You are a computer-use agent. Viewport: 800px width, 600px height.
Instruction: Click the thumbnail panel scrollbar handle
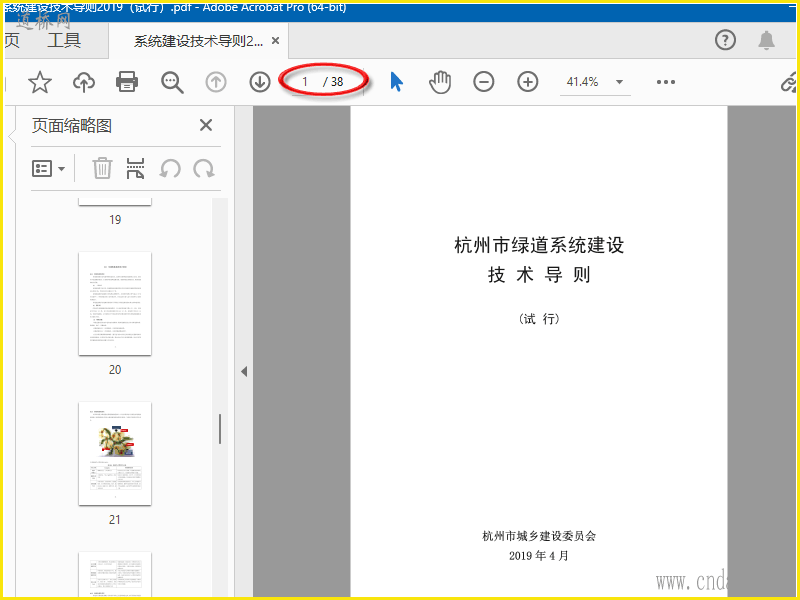tap(220, 429)
